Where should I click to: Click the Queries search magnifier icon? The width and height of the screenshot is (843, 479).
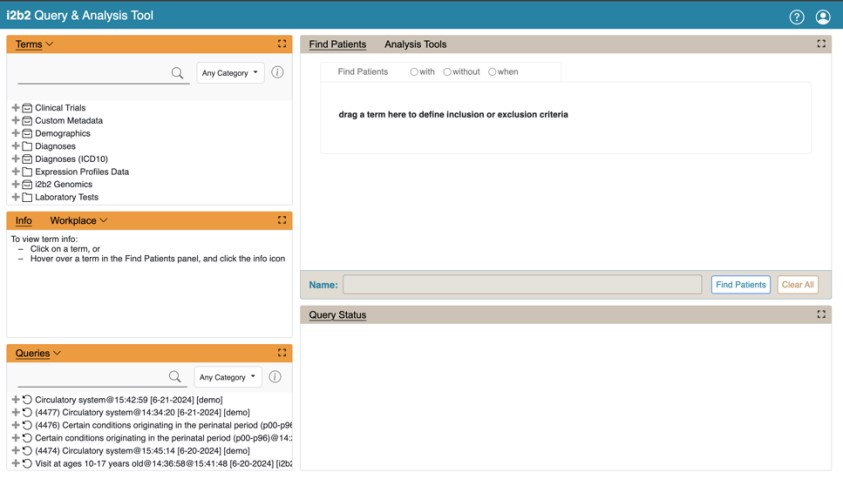(x=175, y=377)
